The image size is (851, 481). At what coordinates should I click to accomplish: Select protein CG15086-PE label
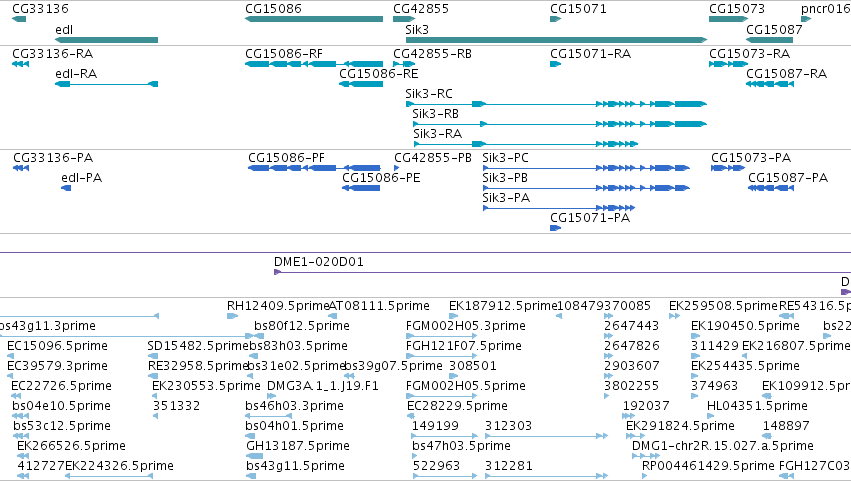tap(381, 178)
